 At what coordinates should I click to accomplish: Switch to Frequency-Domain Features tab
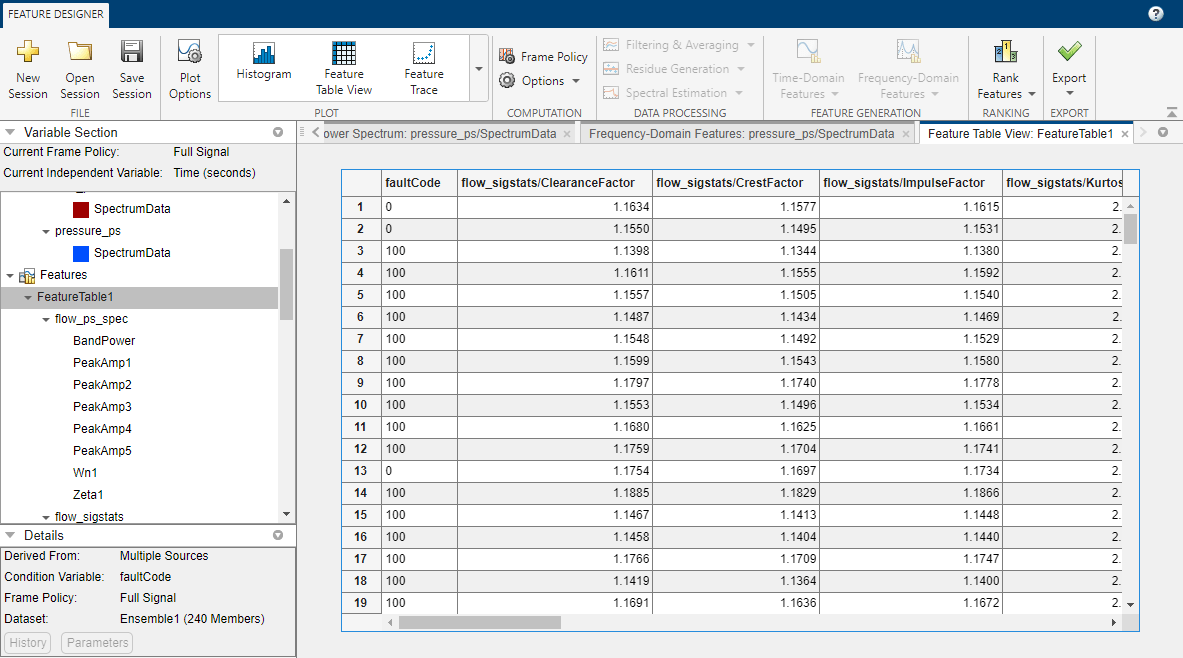(741, 133)
